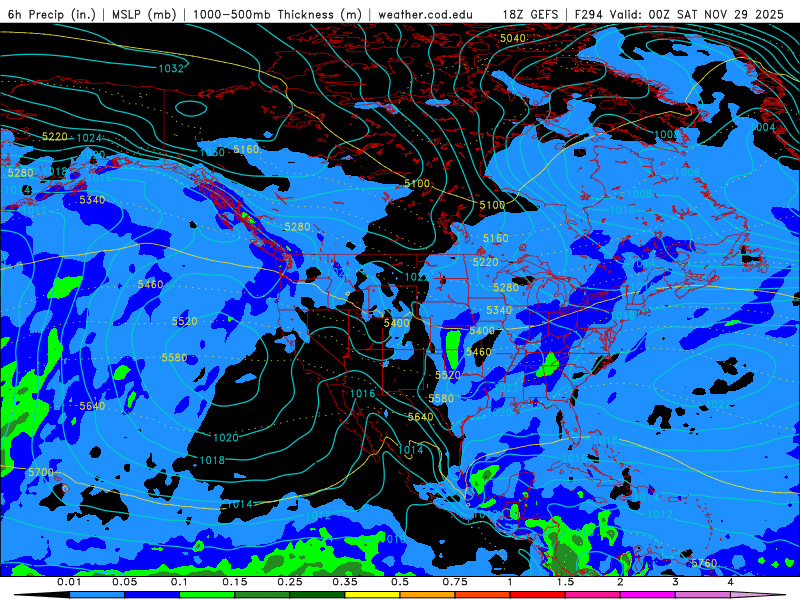This screenshot has height=600, width=800.
Task: Click the '0.75' legend tick value
Action: pos(455,582)
